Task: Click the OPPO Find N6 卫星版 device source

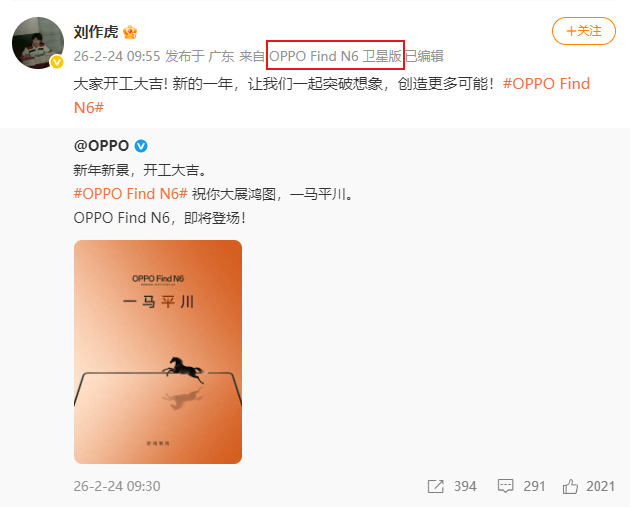Action: (335, 56)
